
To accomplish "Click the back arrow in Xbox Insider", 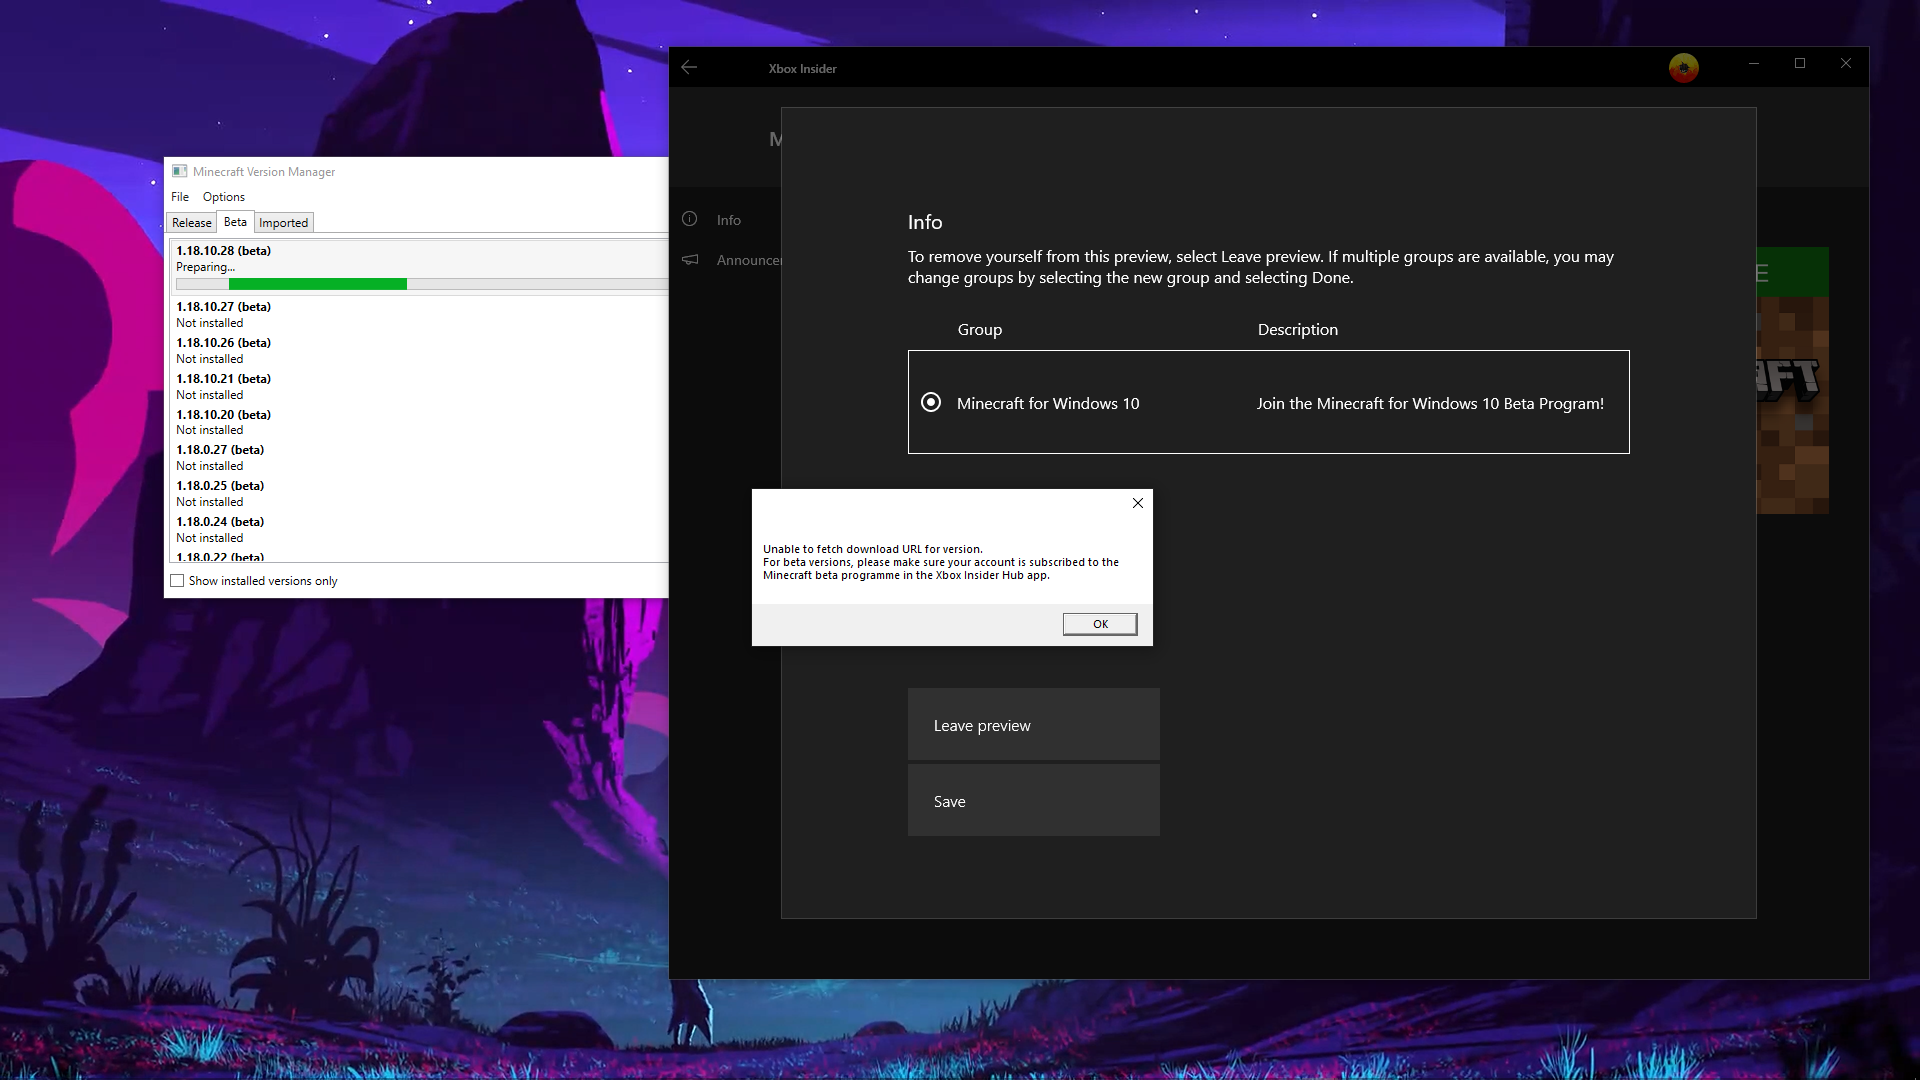I will [x=689, y=67].
